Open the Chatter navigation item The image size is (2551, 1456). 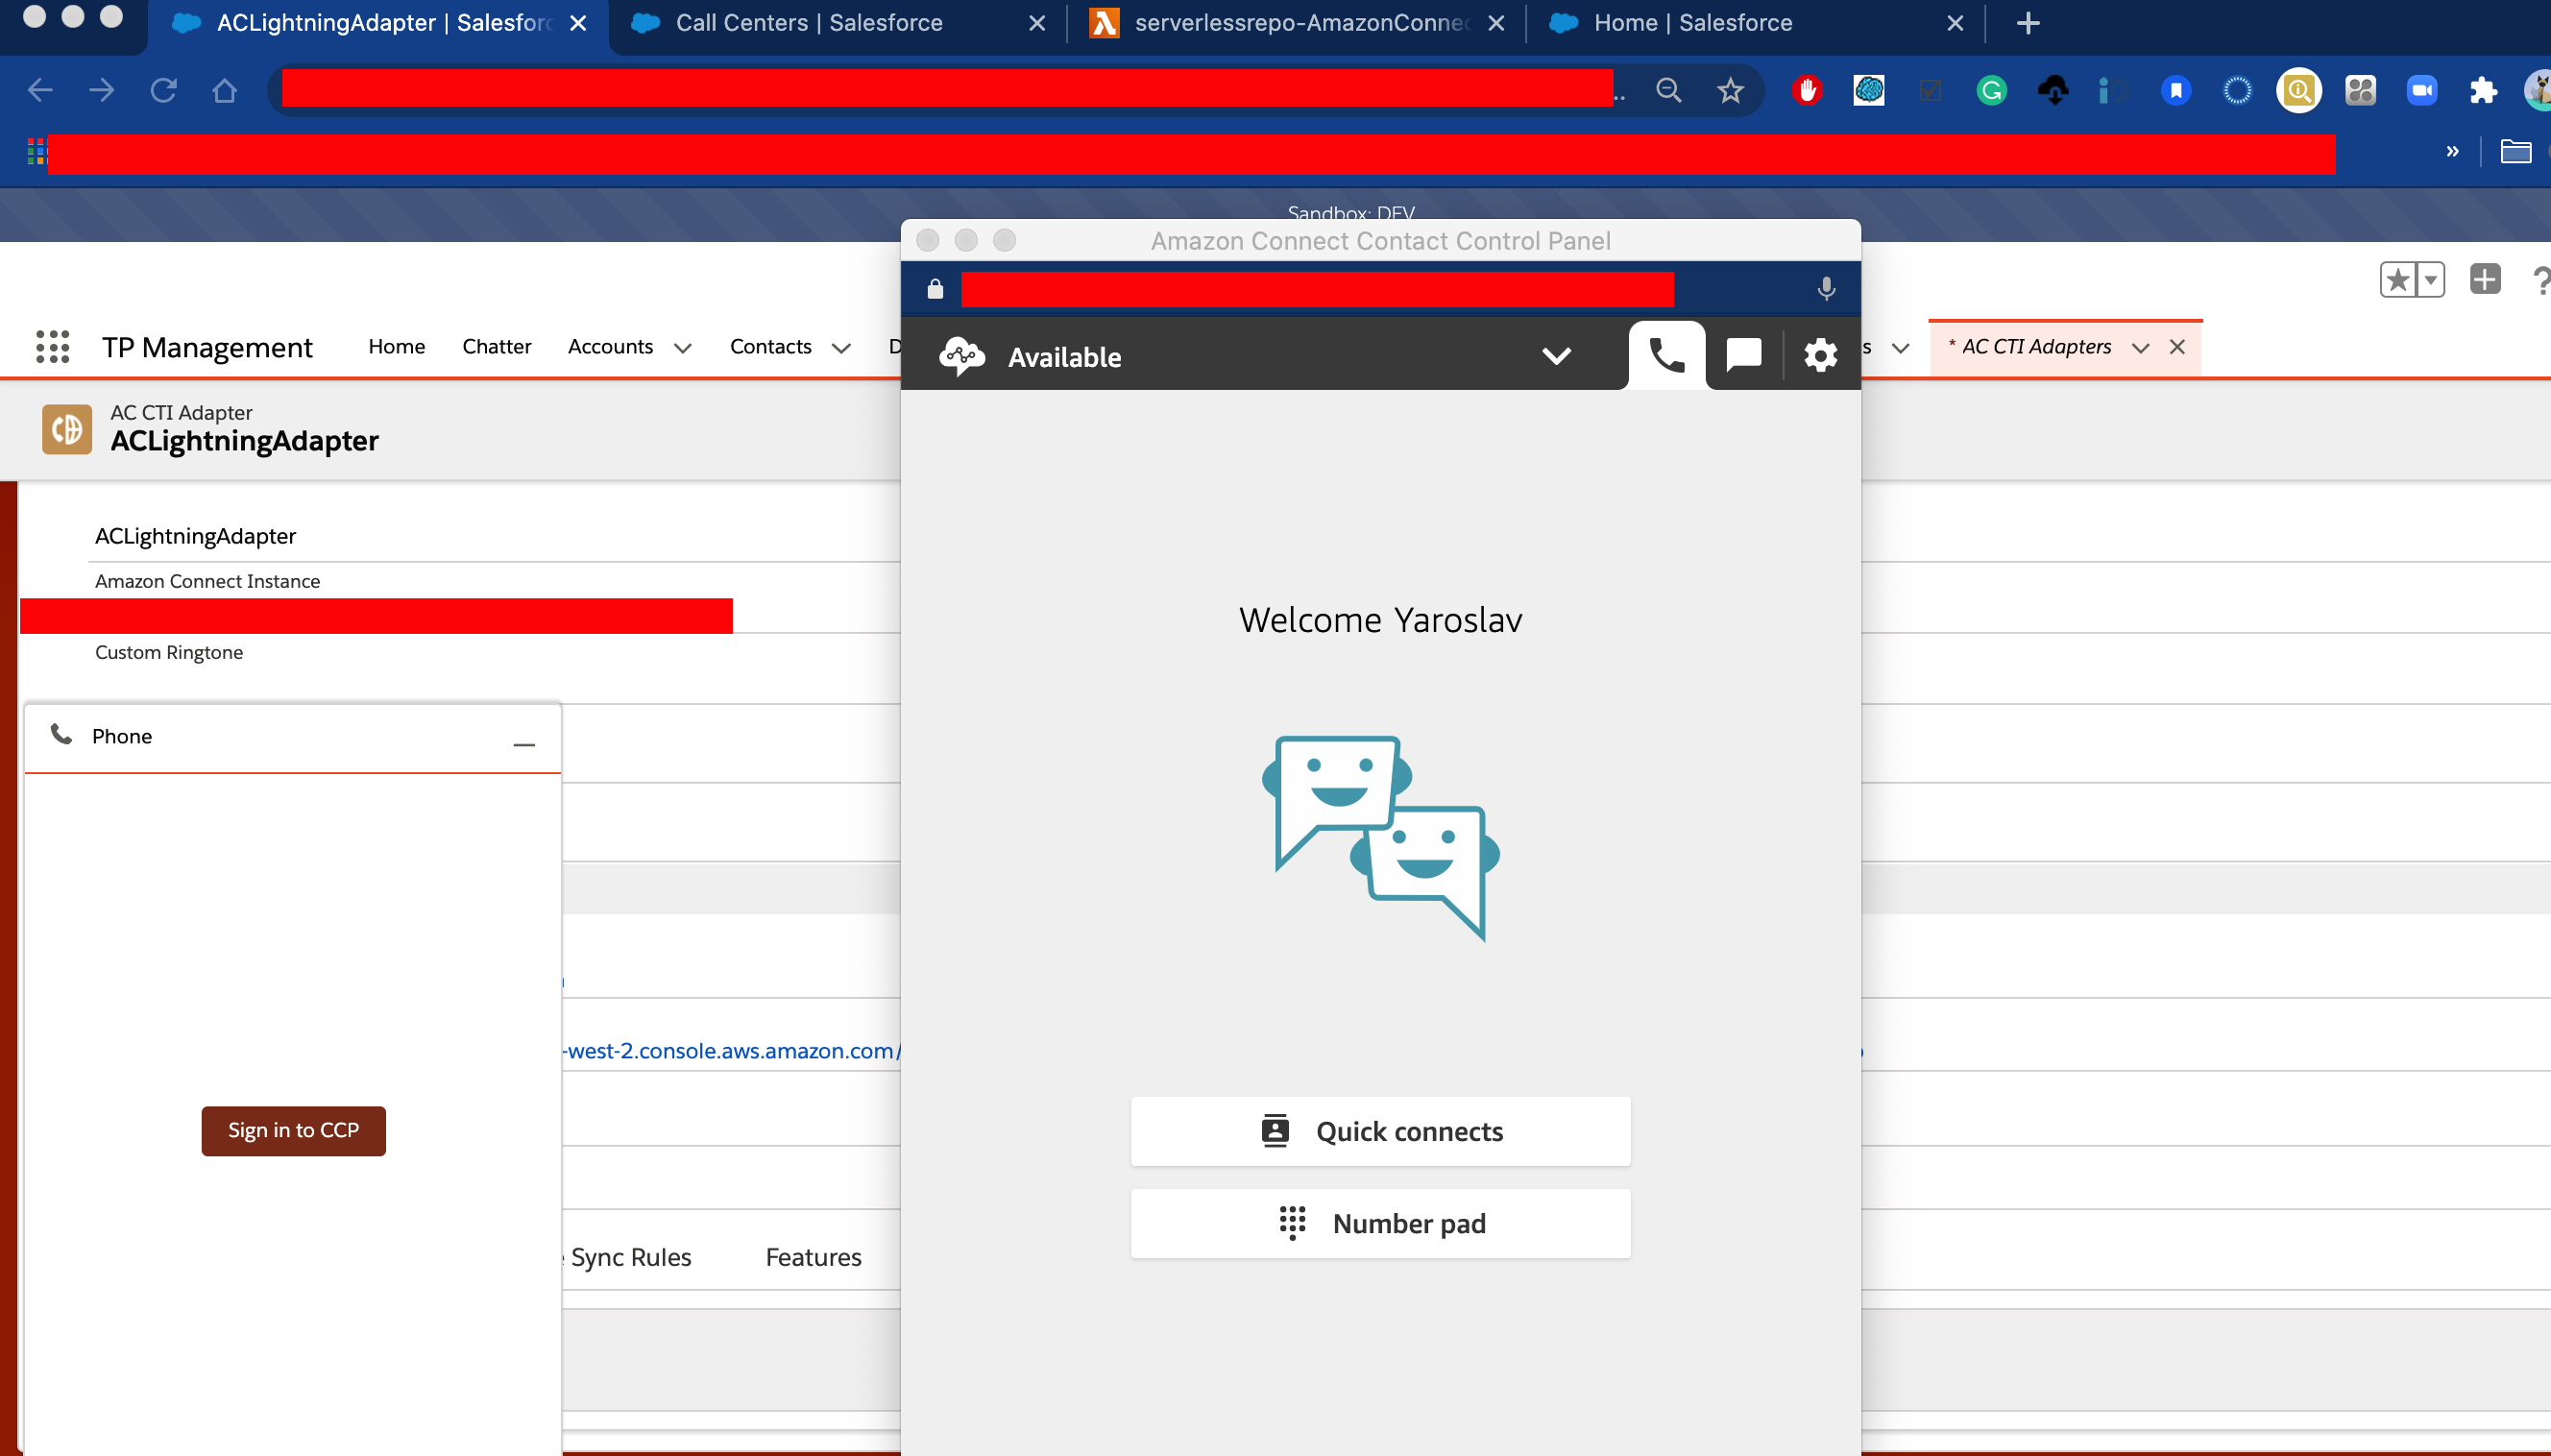click(x=496, y=346)
